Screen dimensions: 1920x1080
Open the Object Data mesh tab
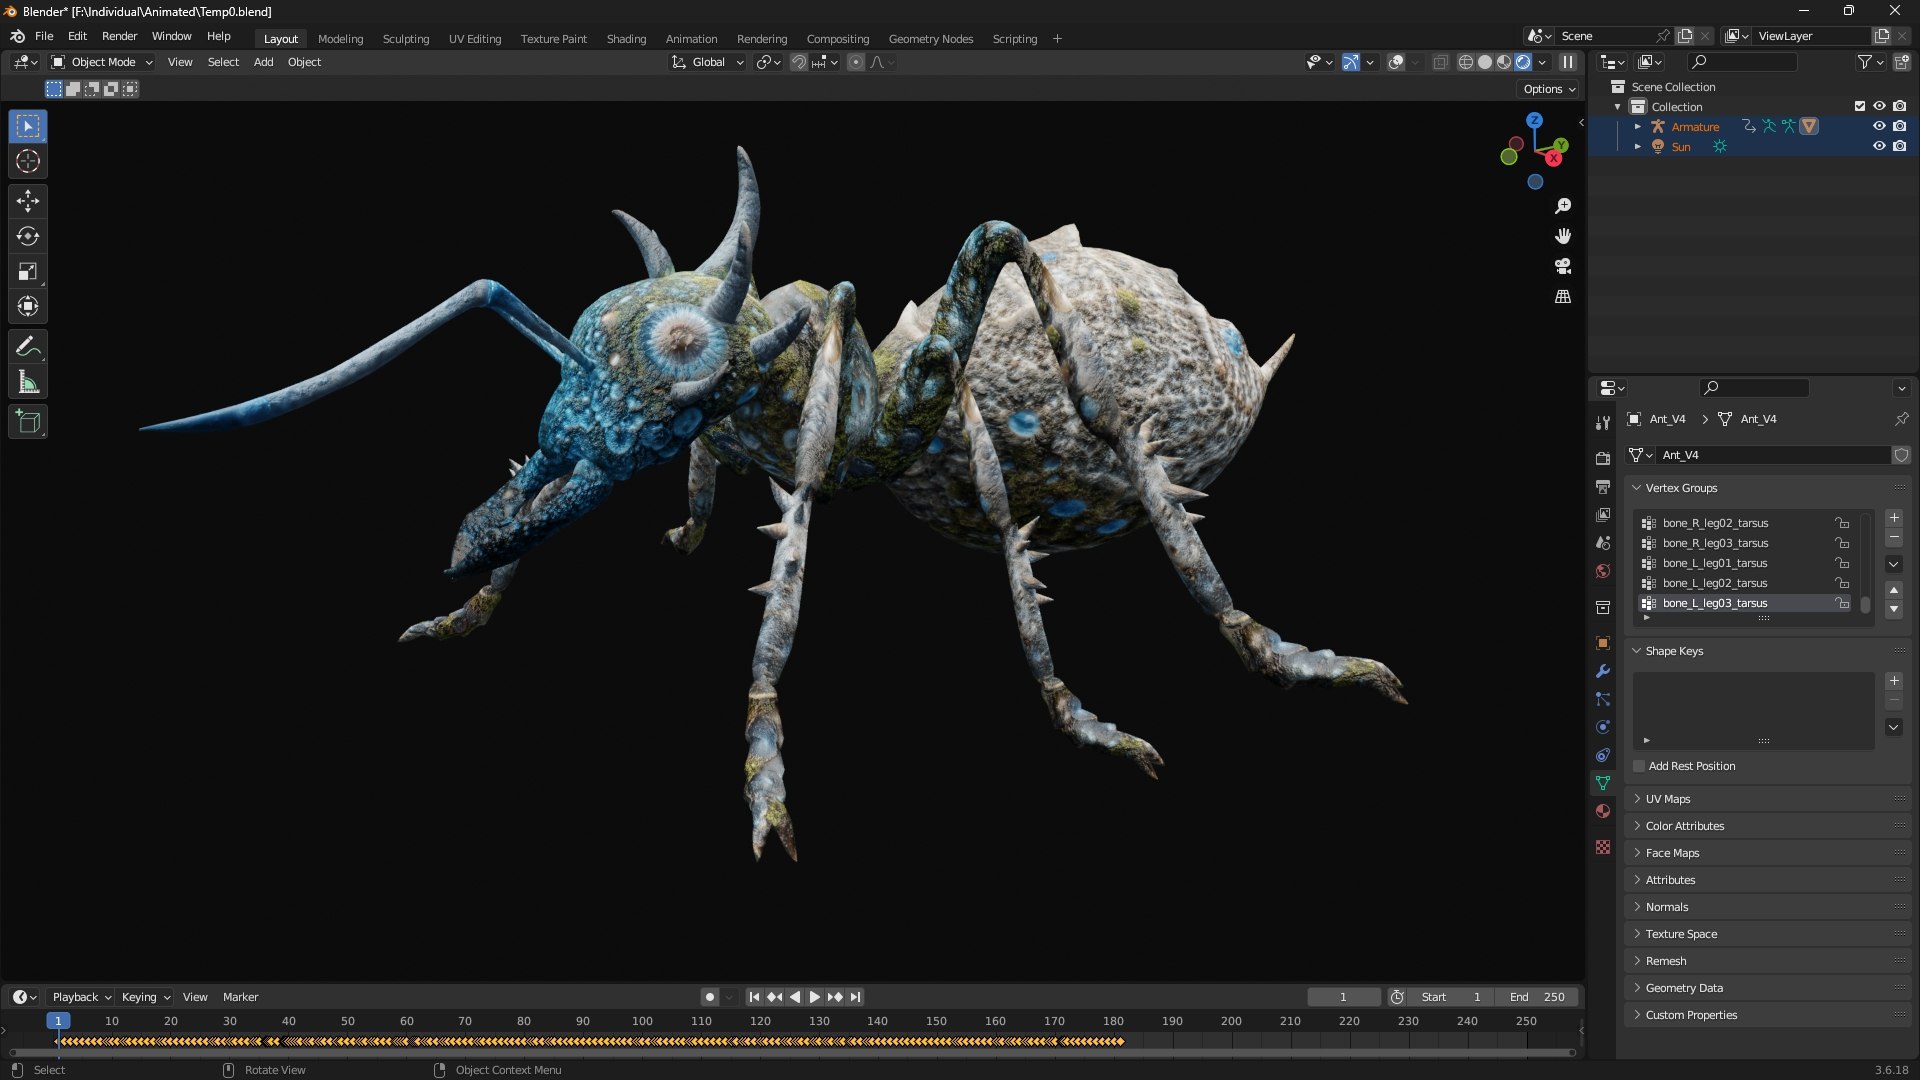[1603, 783]
